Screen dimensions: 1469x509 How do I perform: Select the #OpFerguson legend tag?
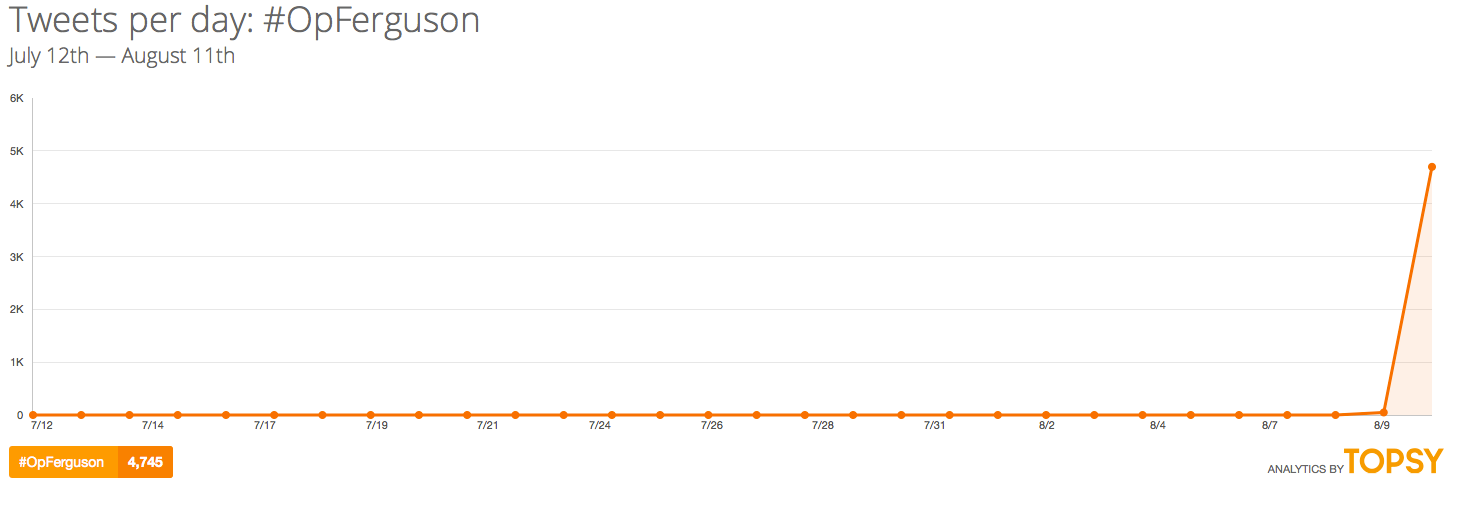[63, 462]
